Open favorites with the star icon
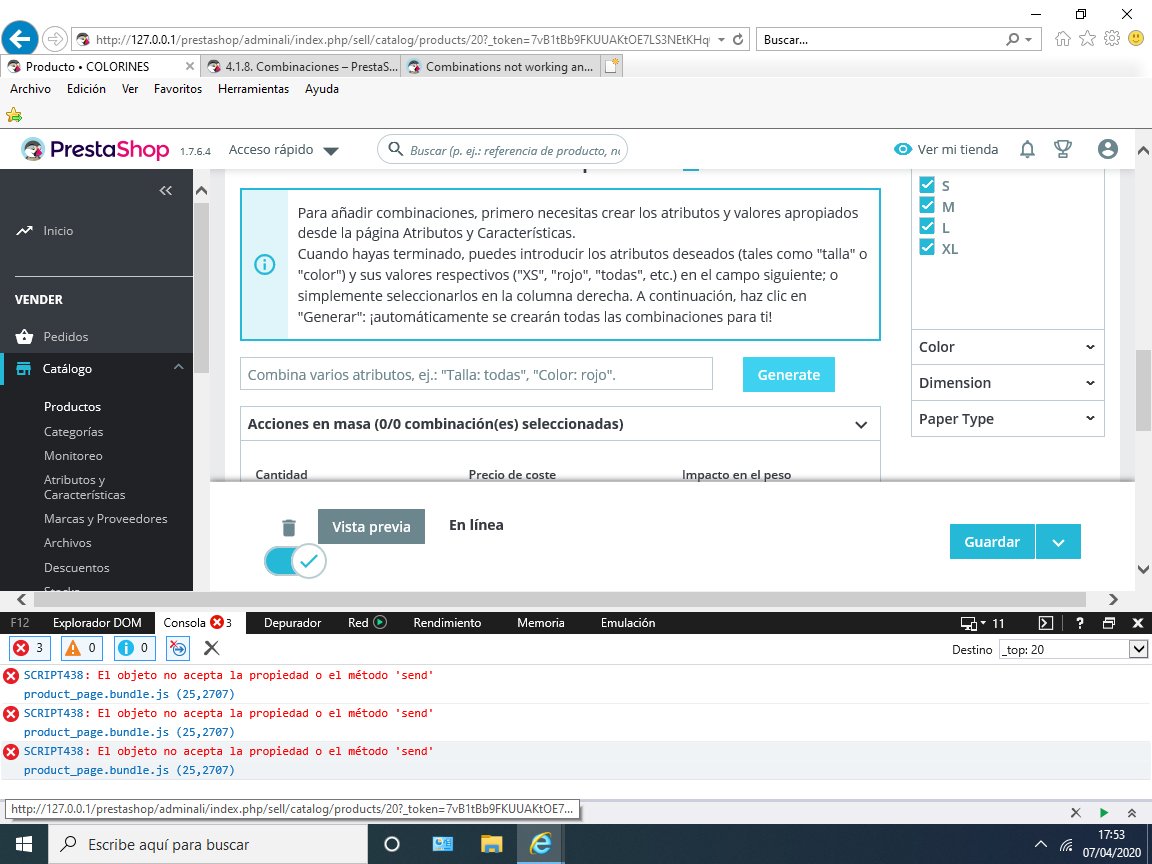 click(1087, 39)
